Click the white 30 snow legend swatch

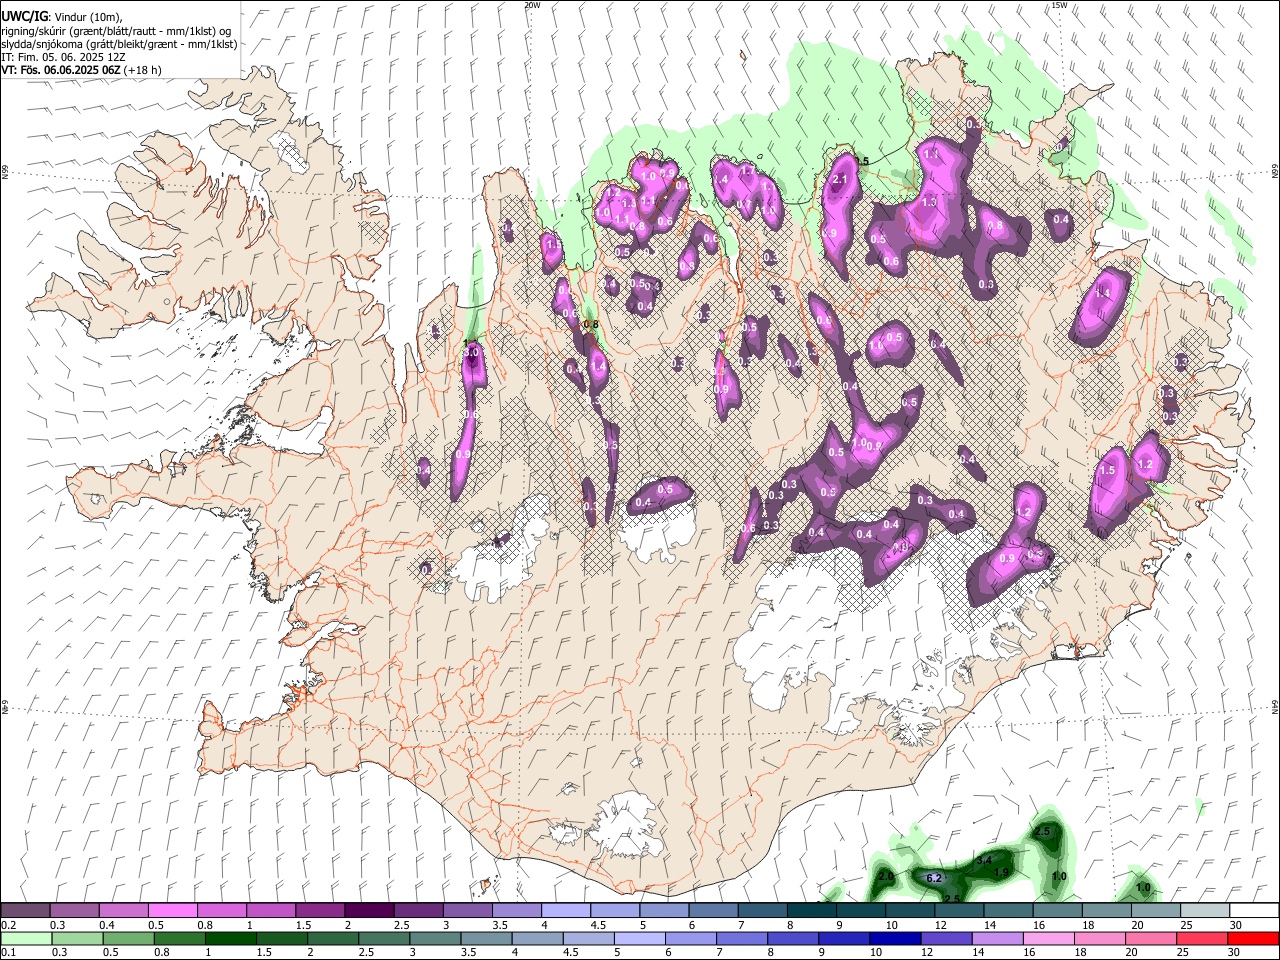coord(1254,911)
